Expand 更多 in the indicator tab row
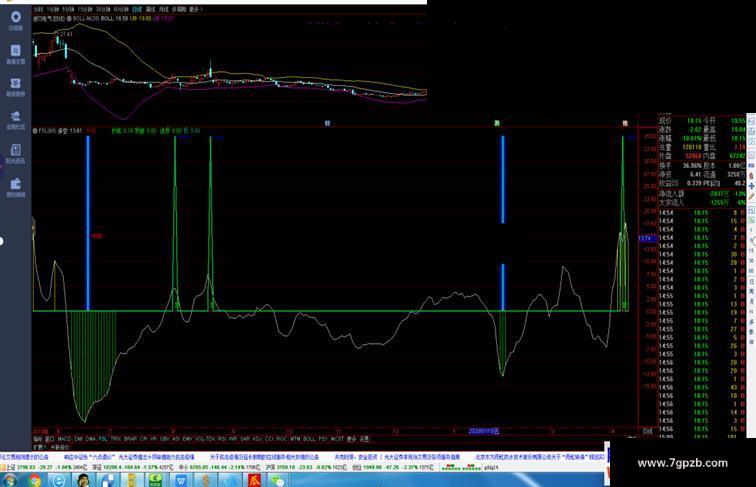Screen dimensions: 756x487 352,439
